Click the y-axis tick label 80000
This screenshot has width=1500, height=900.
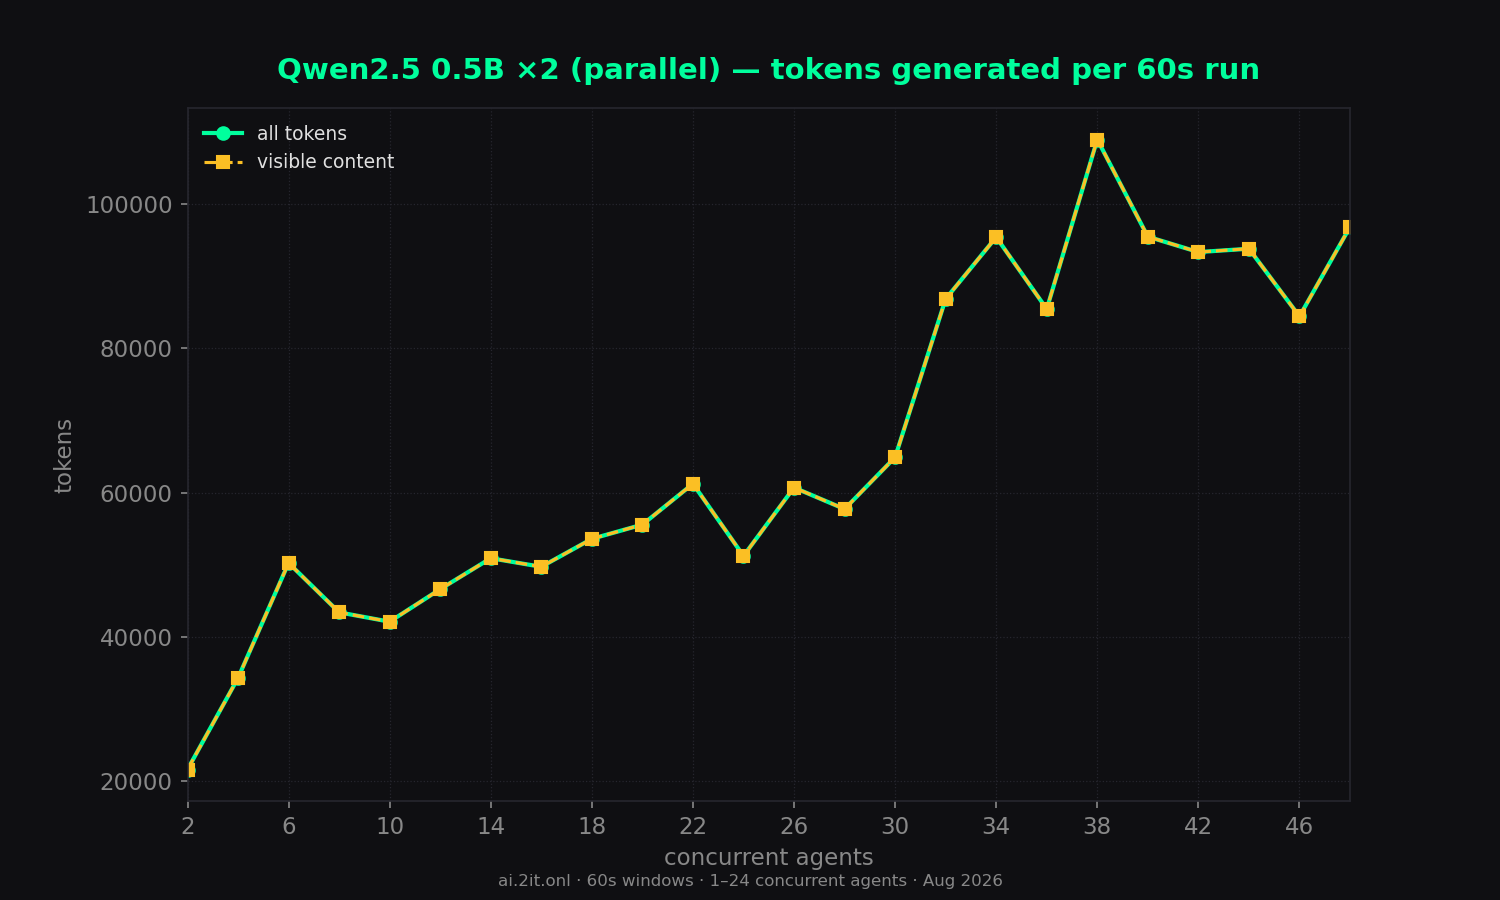pos(137,349)
